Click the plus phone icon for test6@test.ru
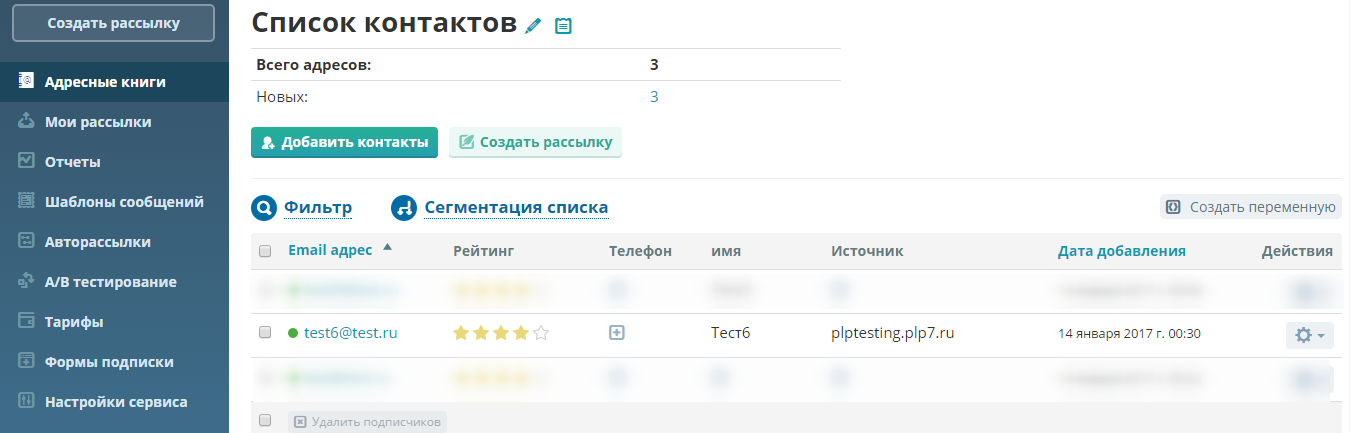Screen dimensions: 1350x433 click(617, 333)
